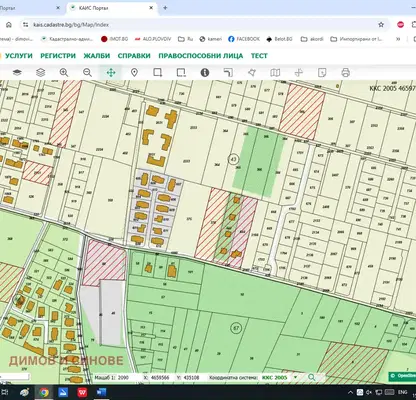Image resolution: width=416 pixels, height=400 pixels.
Task: Bookmark this page with the star
Action: pos(381,25)
